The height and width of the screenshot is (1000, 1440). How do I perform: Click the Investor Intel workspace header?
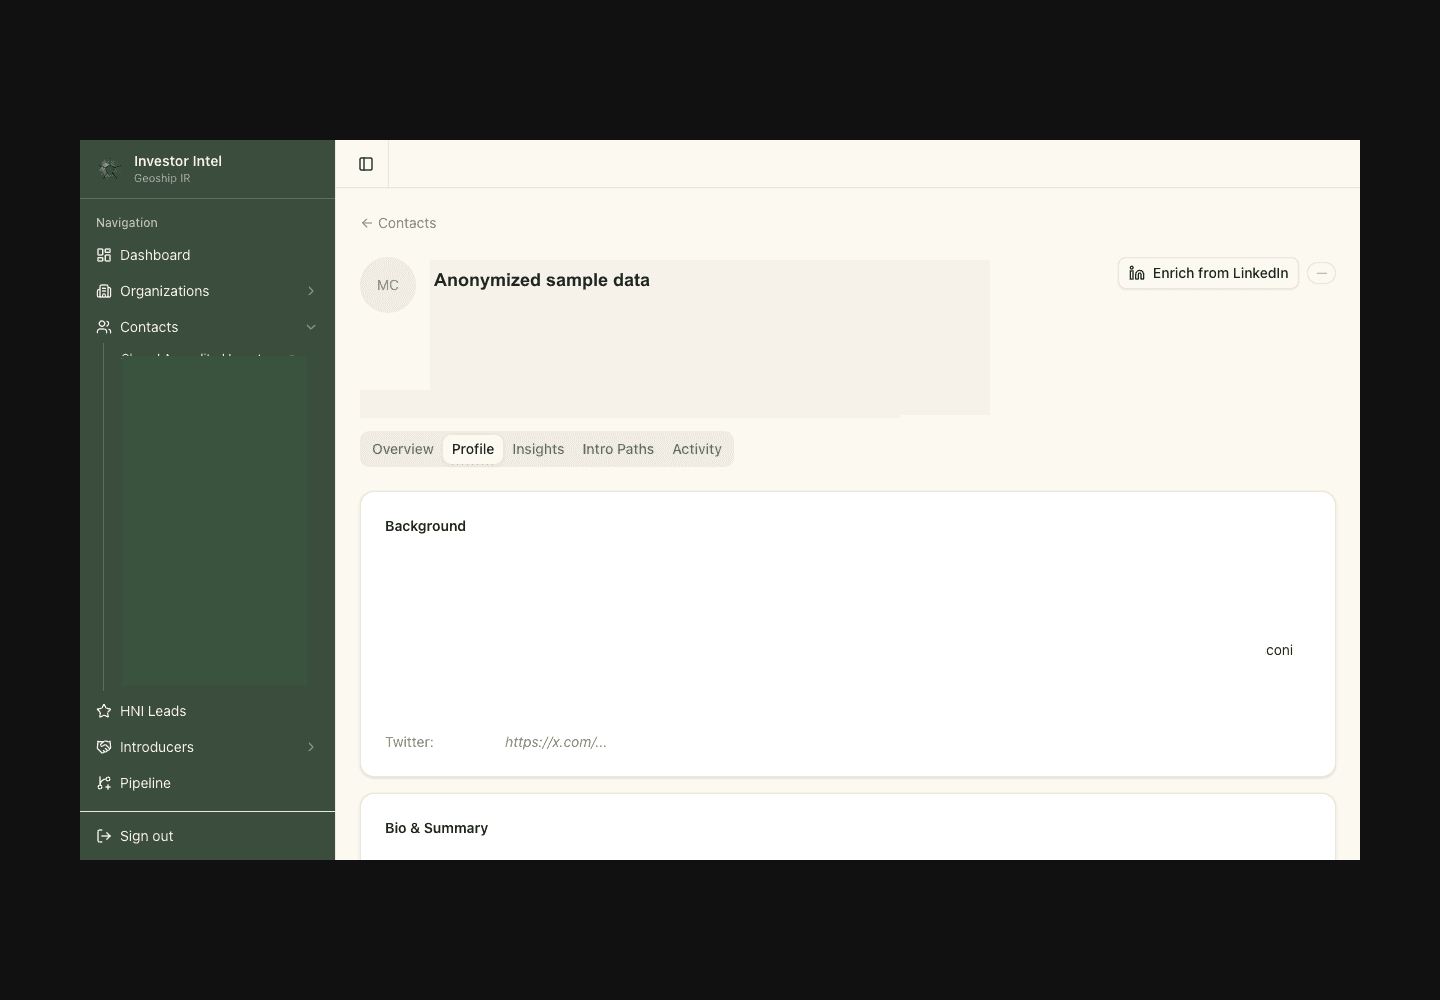point(207,169)
